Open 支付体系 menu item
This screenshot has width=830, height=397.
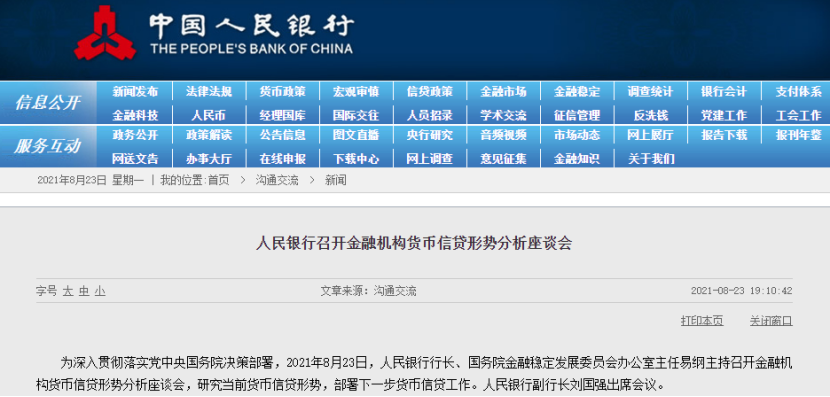pyautogui.click(x=798, y=92)
